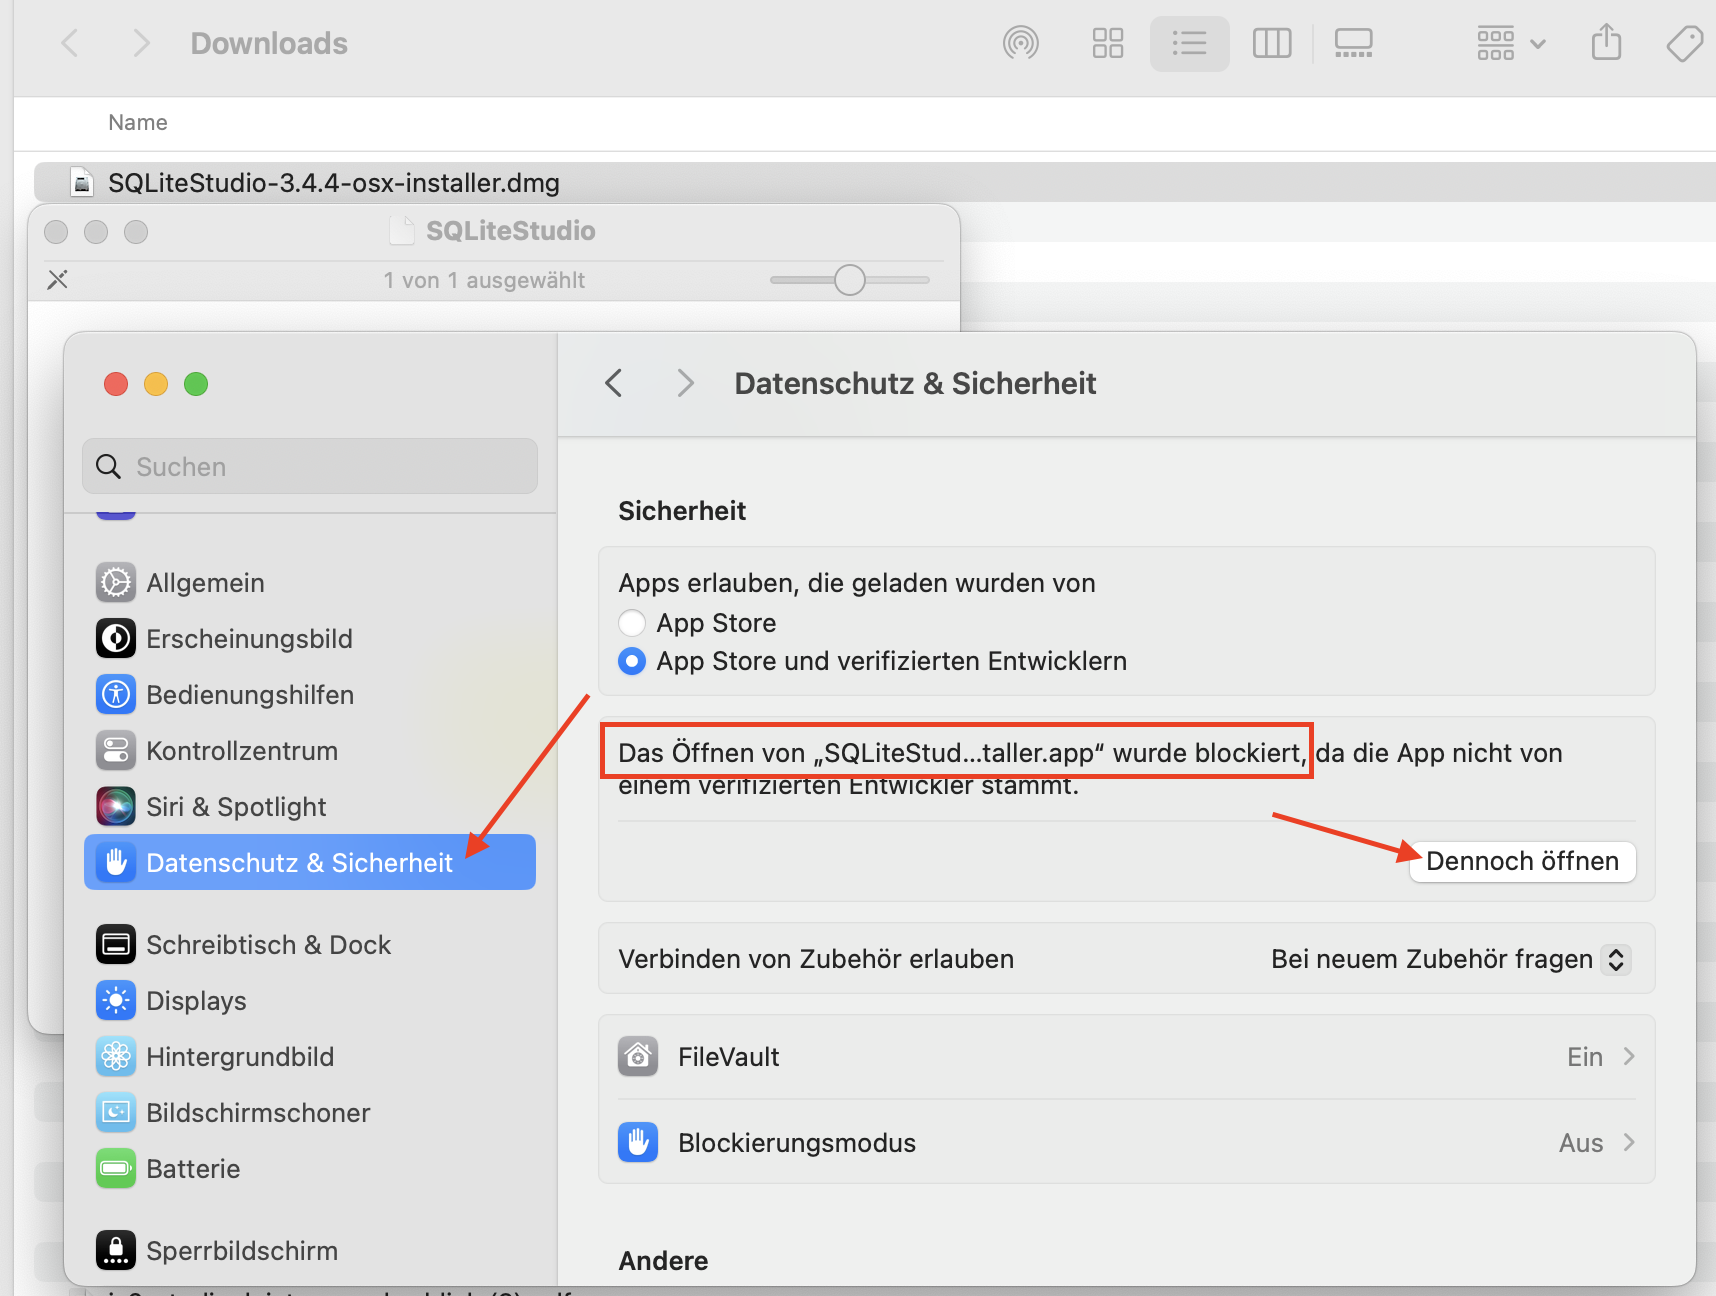Click the Dennoch öffnen button

click(1521, 862)
